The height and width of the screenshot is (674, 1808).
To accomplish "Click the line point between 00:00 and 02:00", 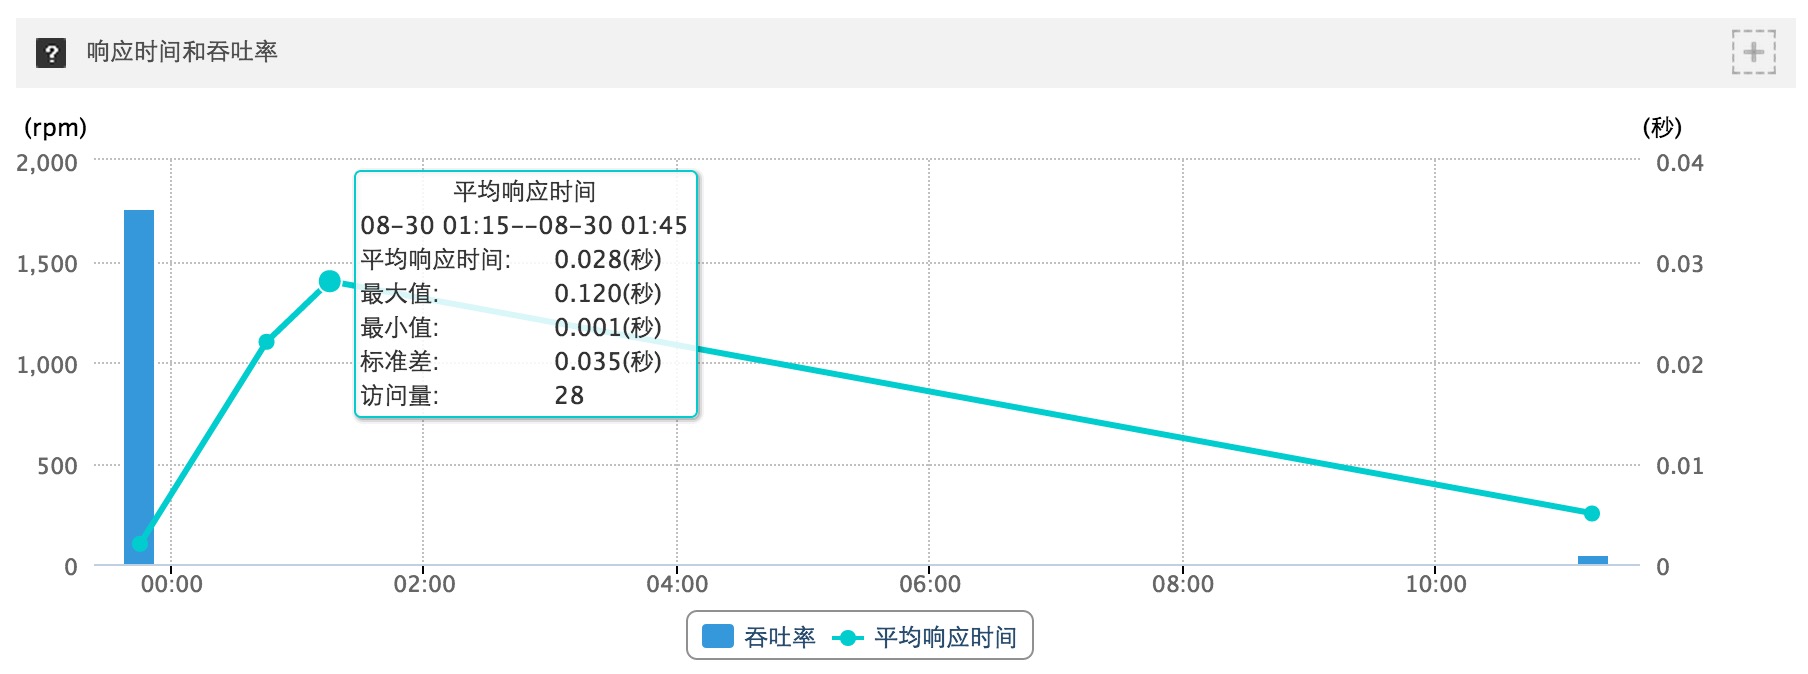I will click(267, 342).
